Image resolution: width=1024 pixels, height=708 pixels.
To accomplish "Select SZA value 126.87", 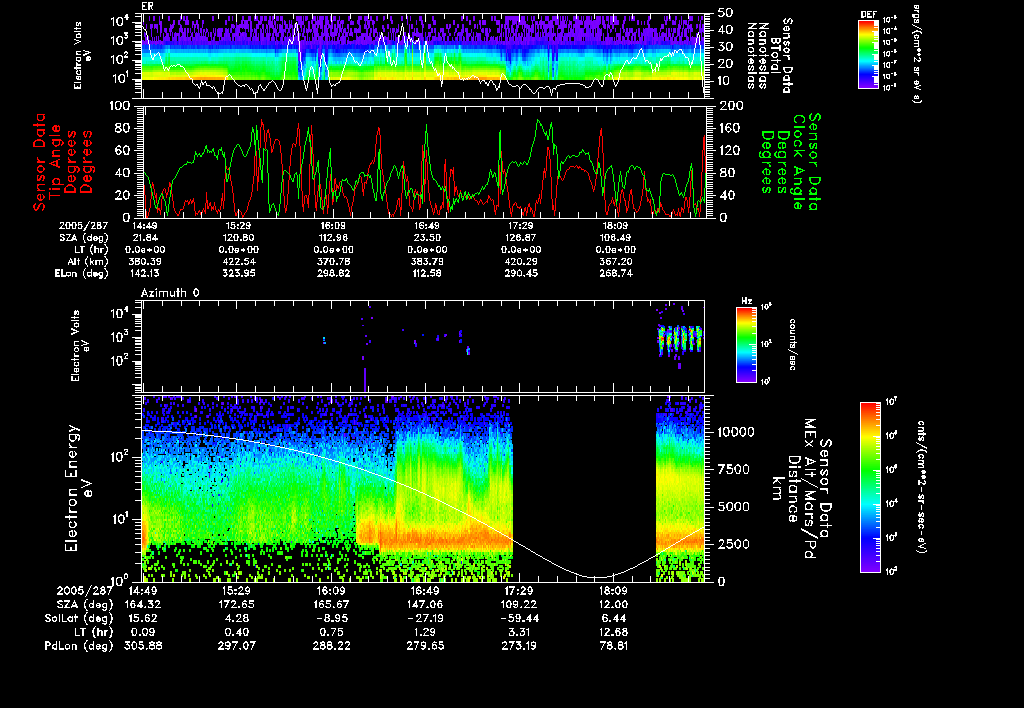I will (x=520, y=238).
